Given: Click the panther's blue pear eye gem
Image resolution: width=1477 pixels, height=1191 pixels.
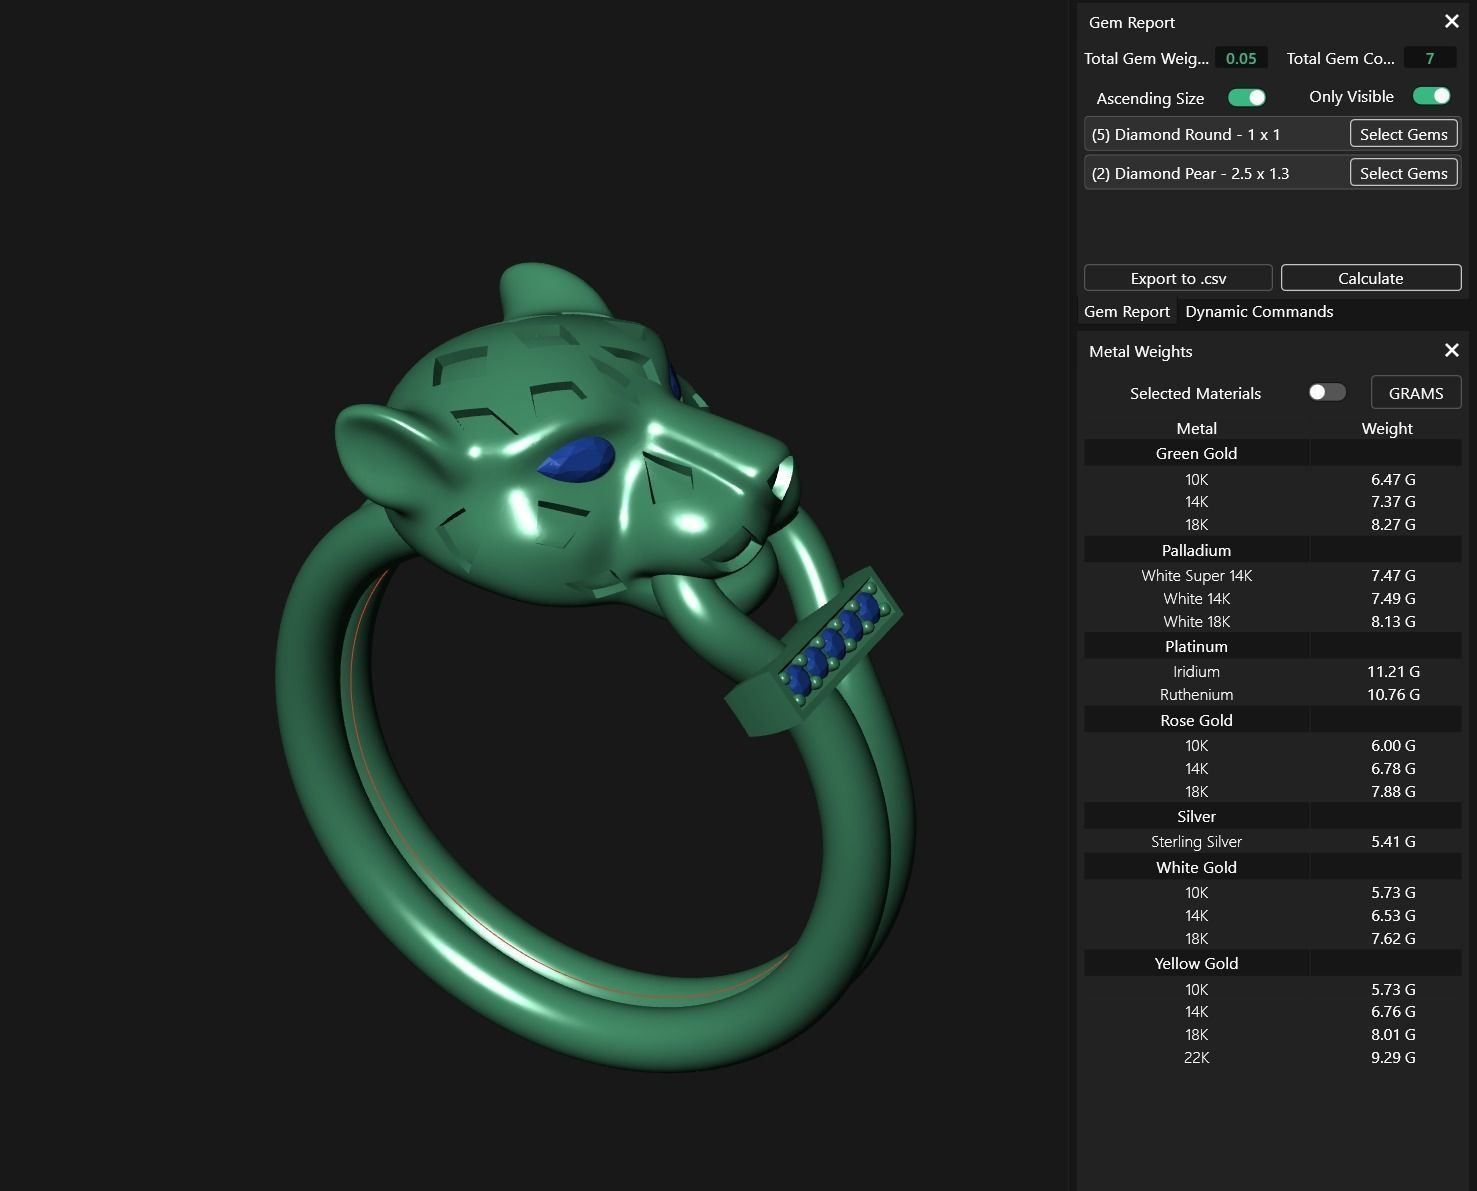Looking at the screenshot, I should coord(577,459).
